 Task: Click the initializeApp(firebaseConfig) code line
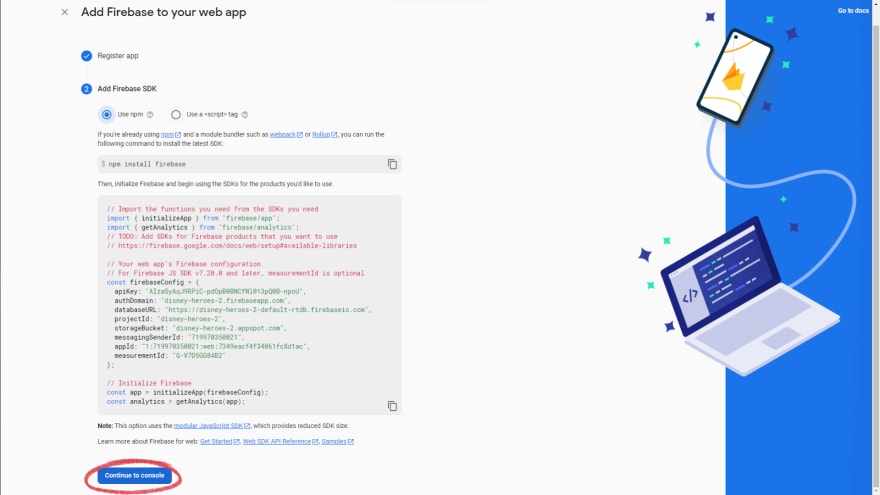coord(187,392)
